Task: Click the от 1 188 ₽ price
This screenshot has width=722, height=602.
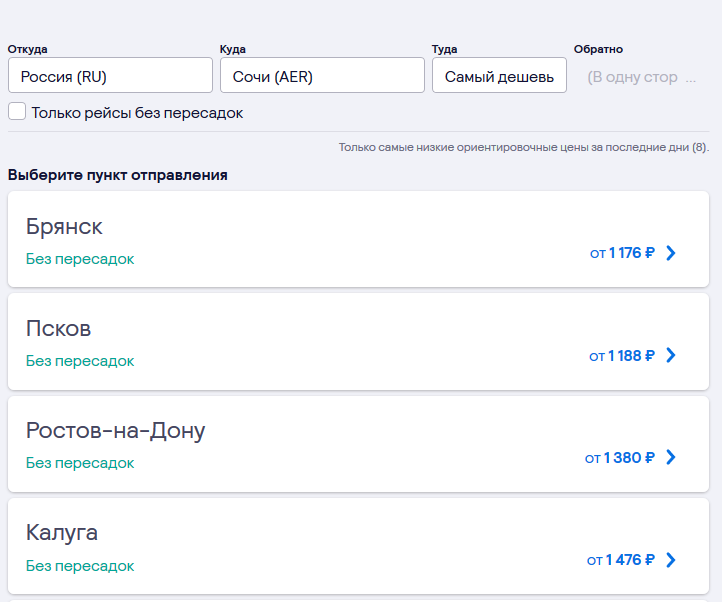Action: pyautogui.click(x=622, y=355)
